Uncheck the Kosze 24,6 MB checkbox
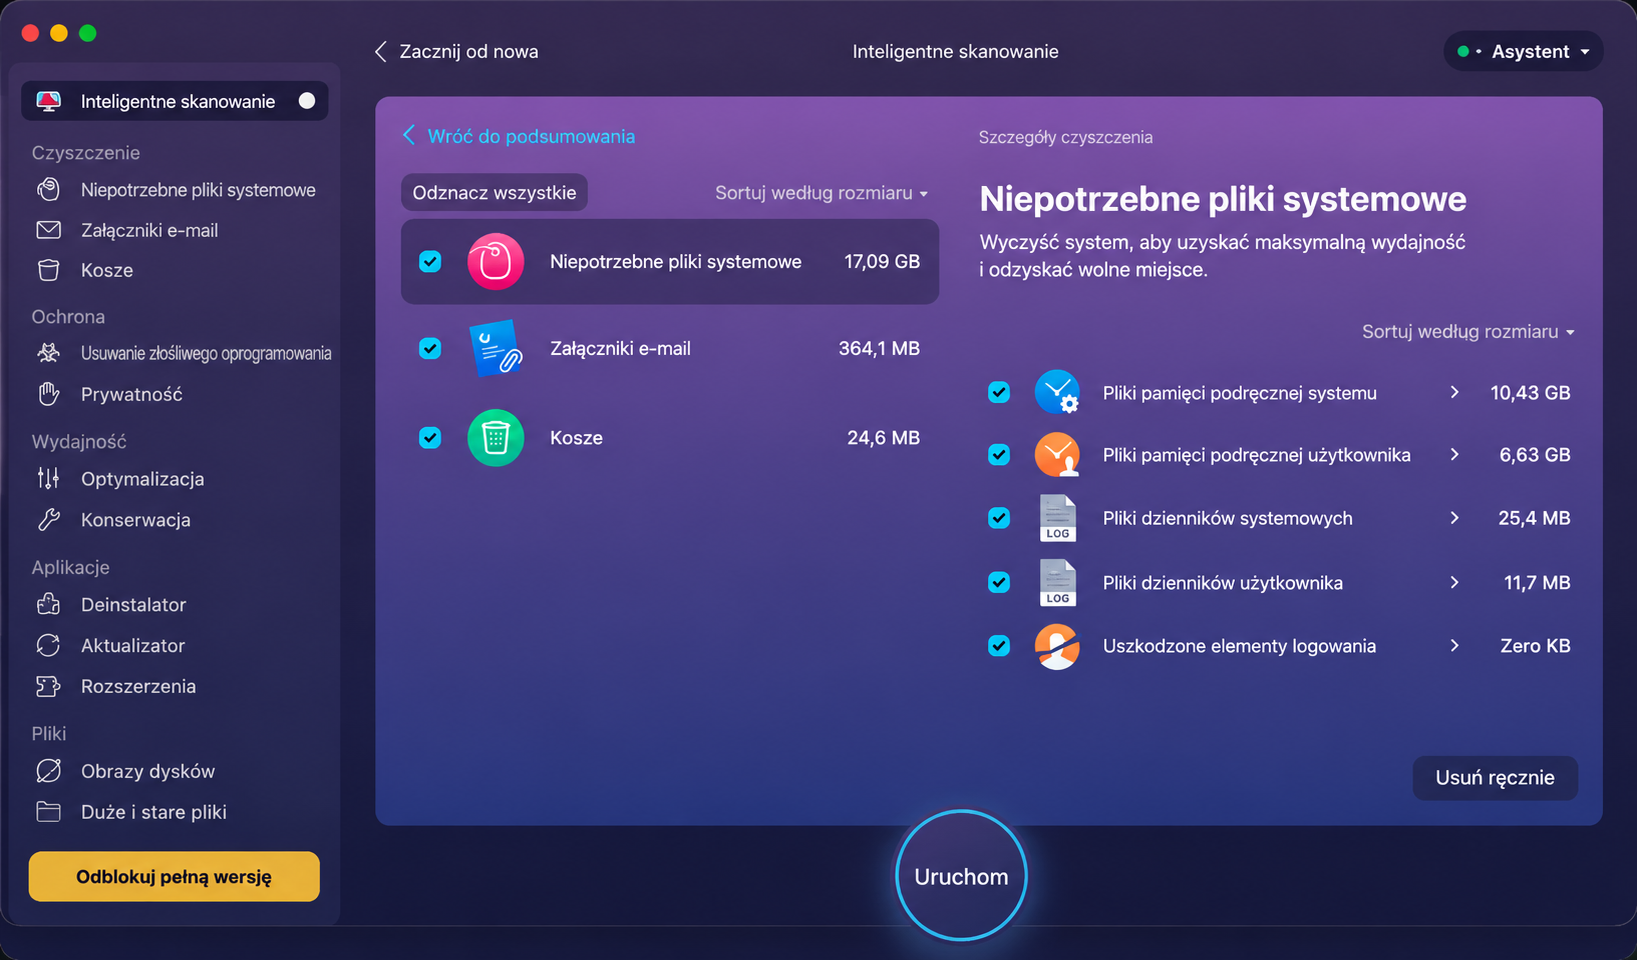1637x960 pixels. 430,437
